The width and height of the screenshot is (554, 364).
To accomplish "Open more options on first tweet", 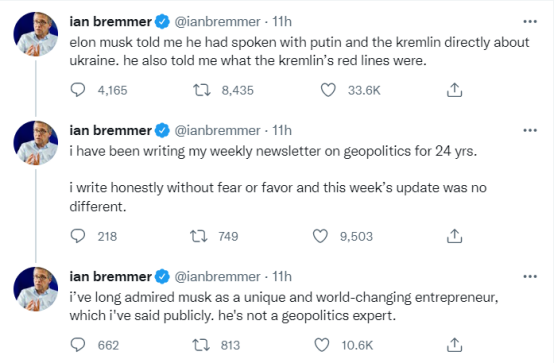I will [x=530, y=22].
